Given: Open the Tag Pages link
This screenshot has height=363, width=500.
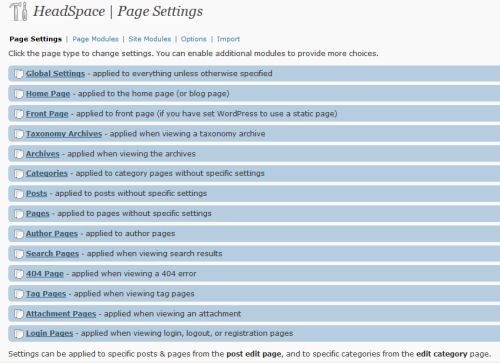Looking at the screenshot, I should pos(46,294).
